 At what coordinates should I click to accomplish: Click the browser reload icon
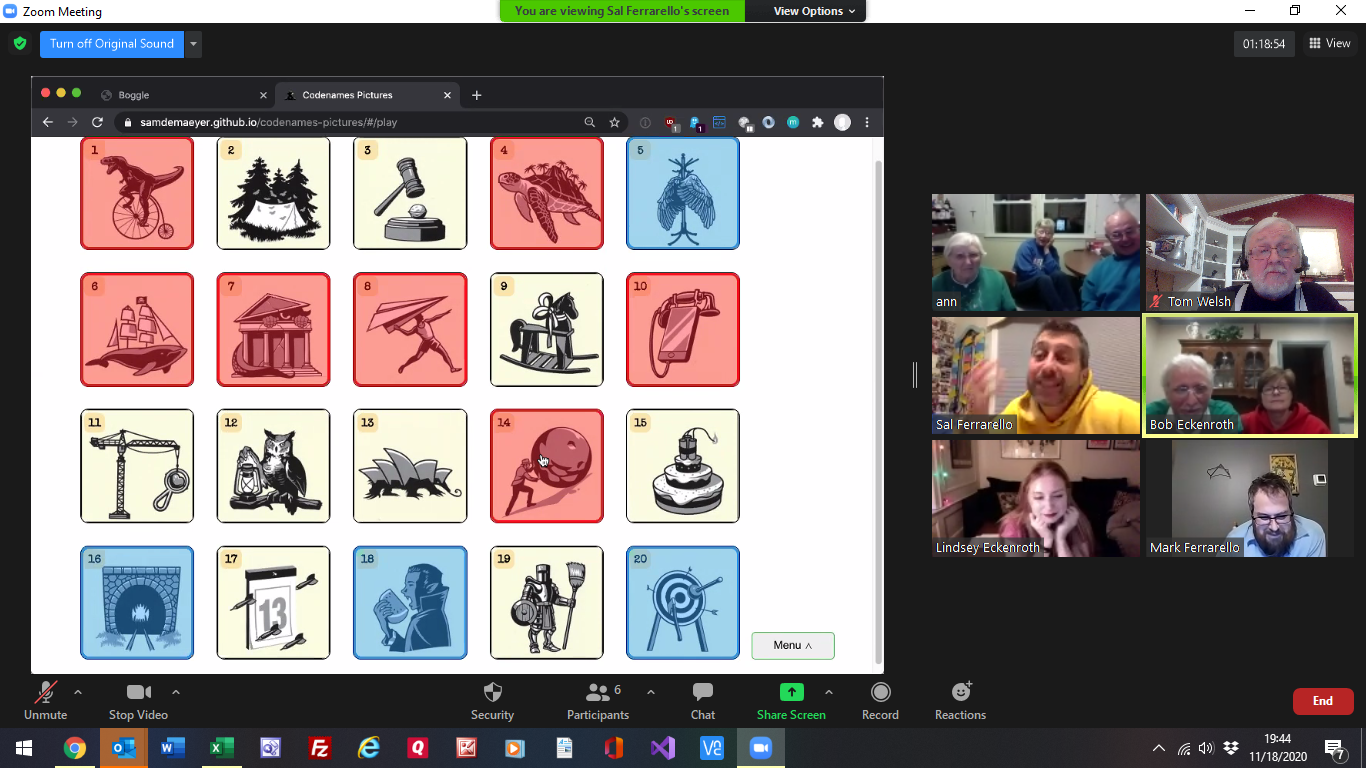click(97, 122)
